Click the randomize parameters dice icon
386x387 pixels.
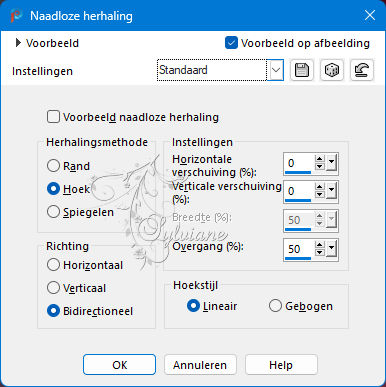pyautogui.click(x=332, y=70)
